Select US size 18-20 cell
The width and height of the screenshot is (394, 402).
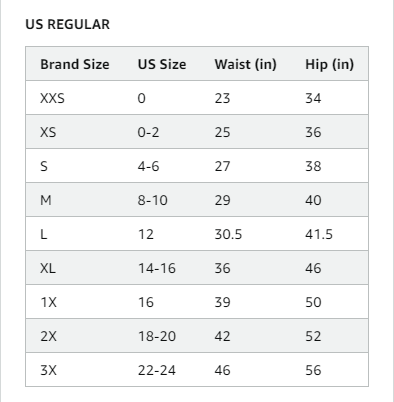pyautogui.click(x=157, y=336)
